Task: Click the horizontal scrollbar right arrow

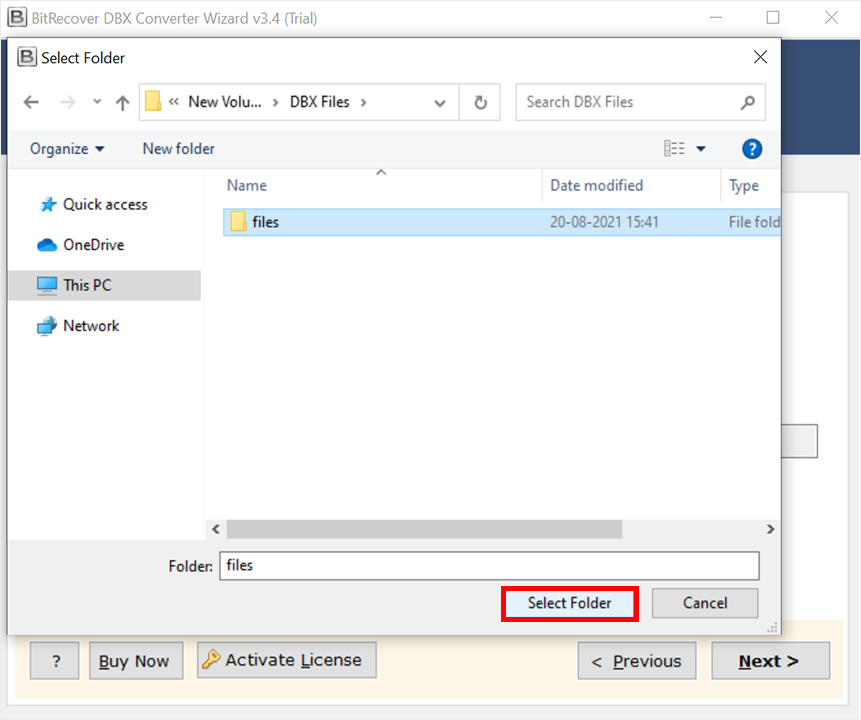Action: click(770, 529)
